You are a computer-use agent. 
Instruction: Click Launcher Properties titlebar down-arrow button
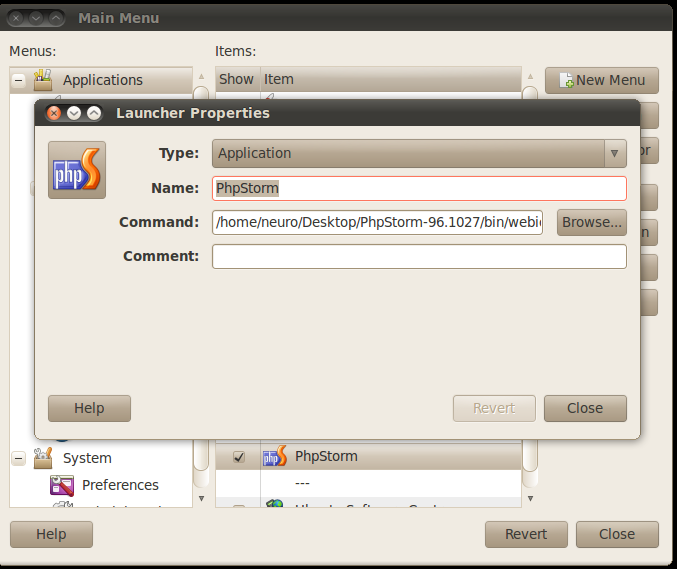pos(74,113)
